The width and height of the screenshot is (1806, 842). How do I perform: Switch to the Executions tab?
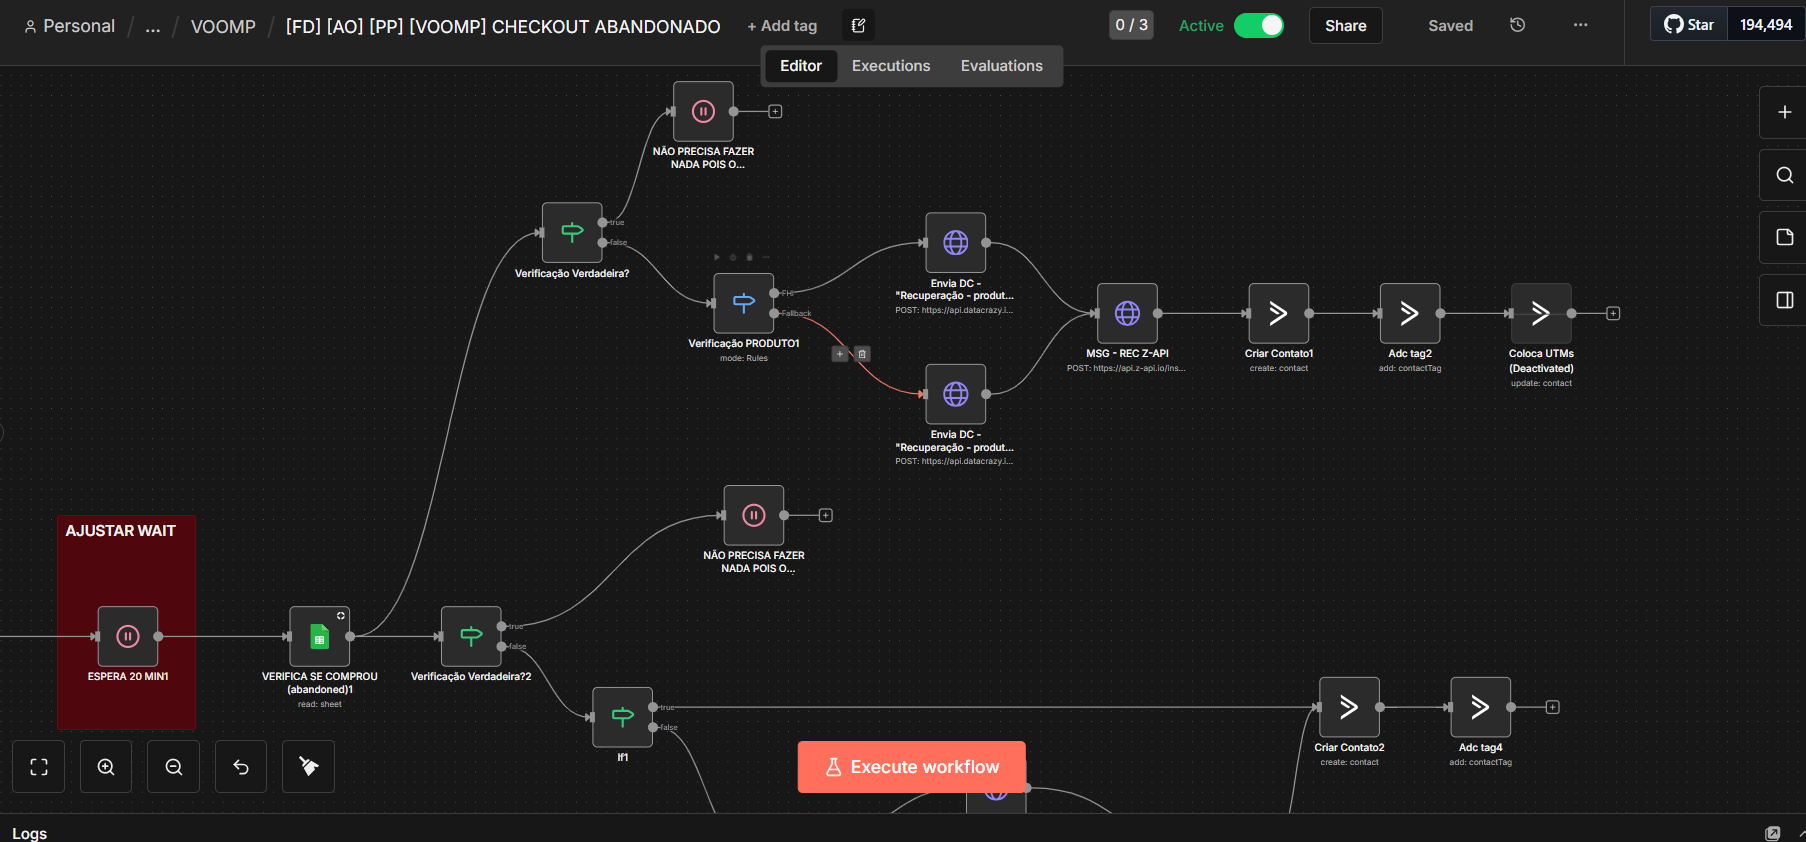click(x=891, y=66)
